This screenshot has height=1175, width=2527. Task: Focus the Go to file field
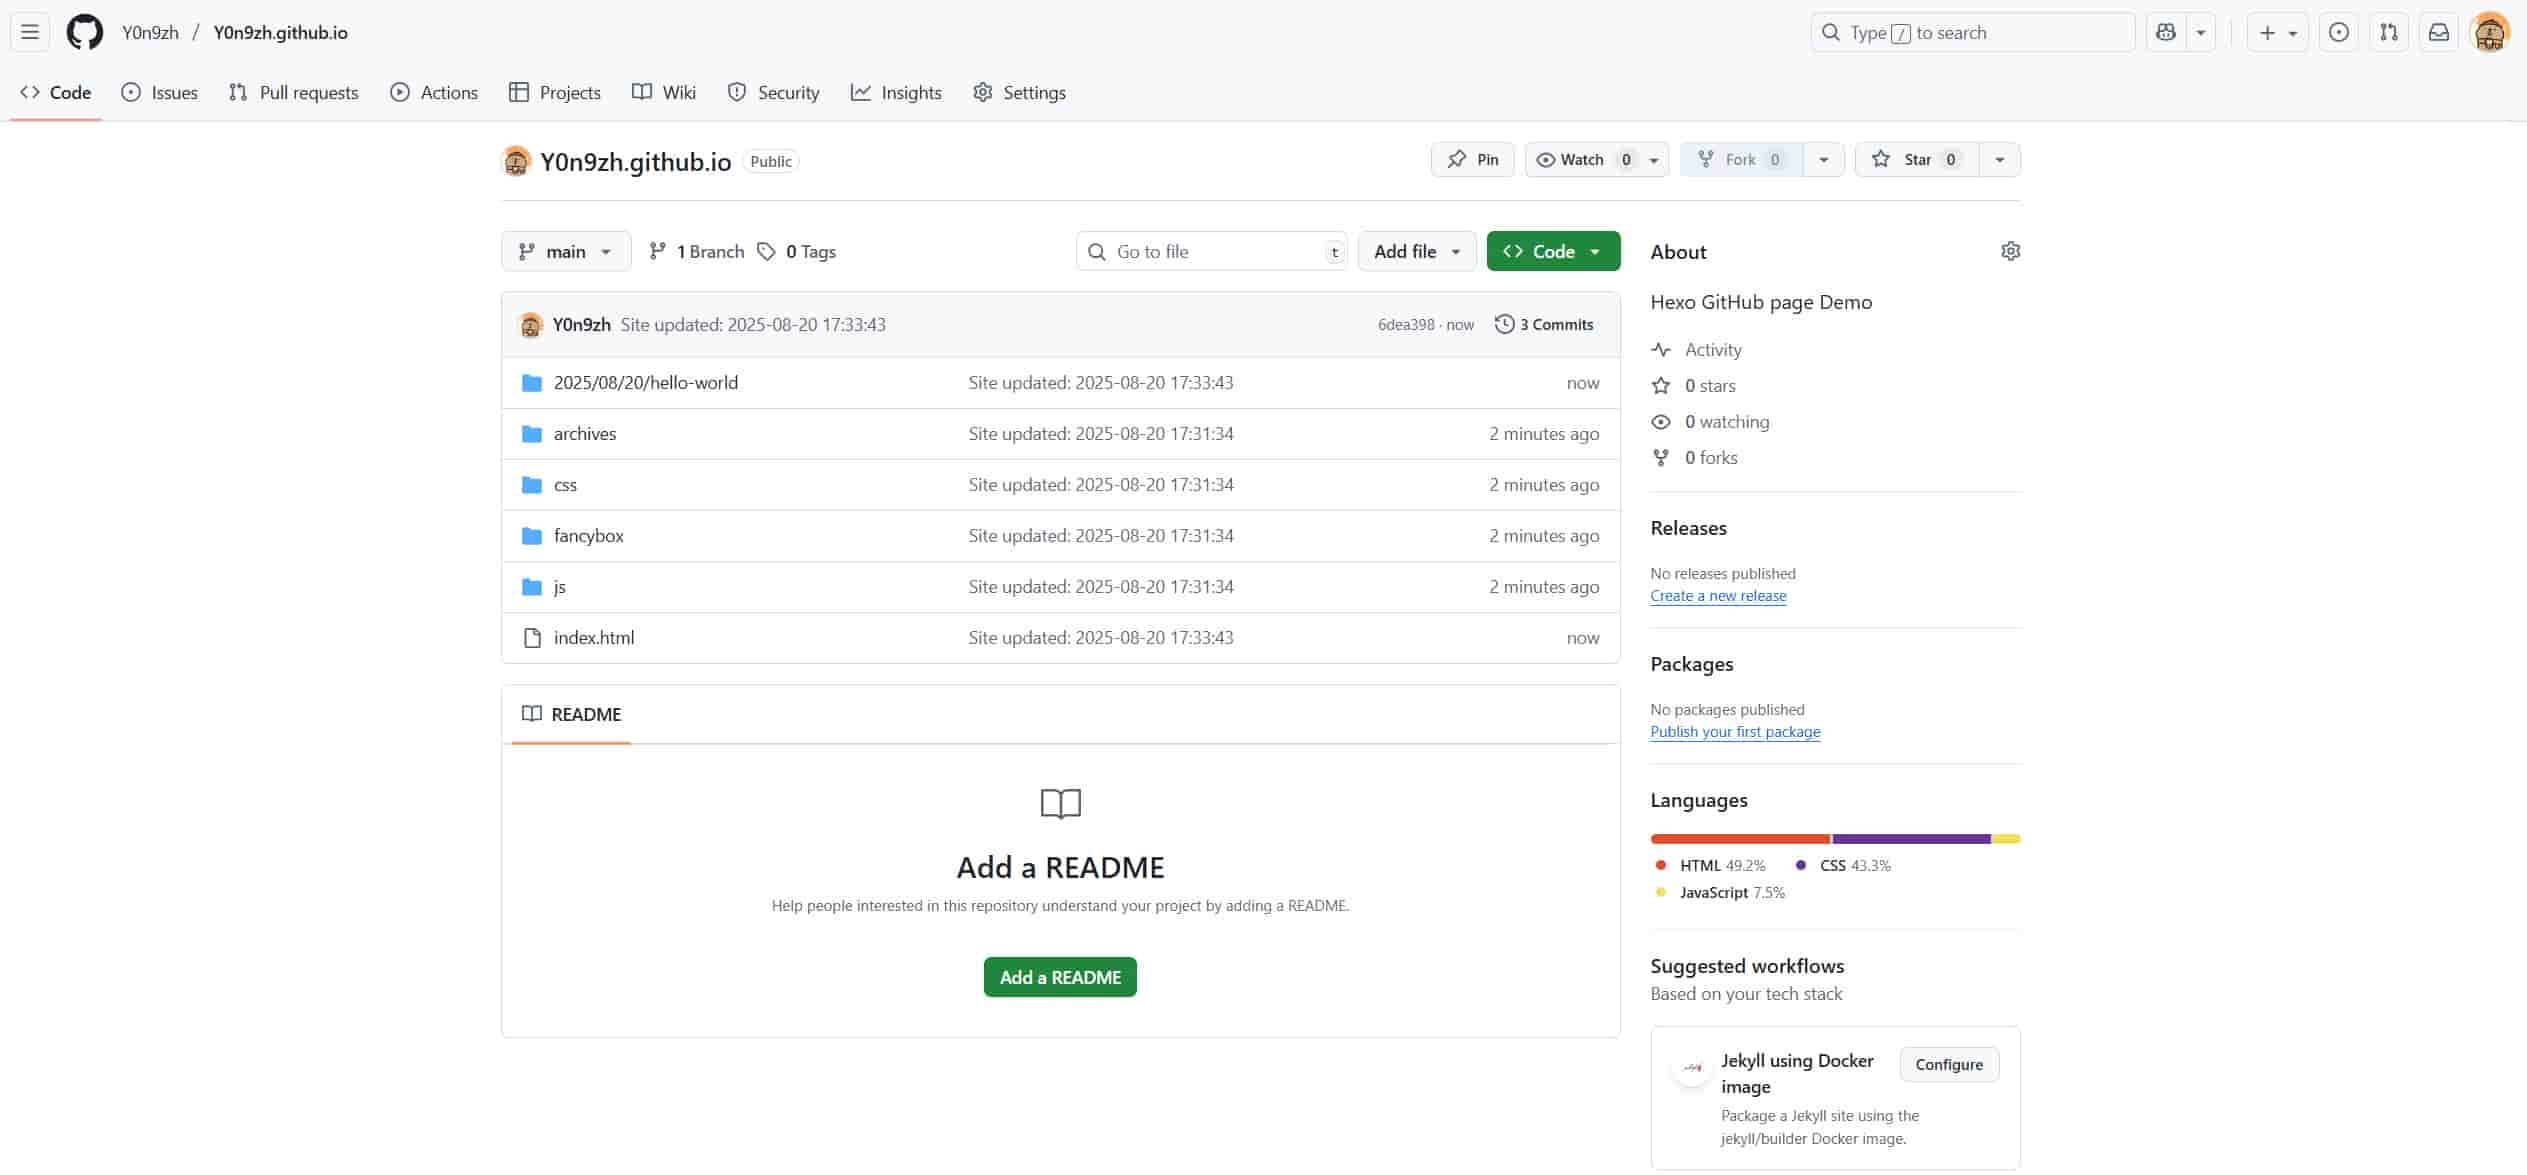(x=1211, y=251)
